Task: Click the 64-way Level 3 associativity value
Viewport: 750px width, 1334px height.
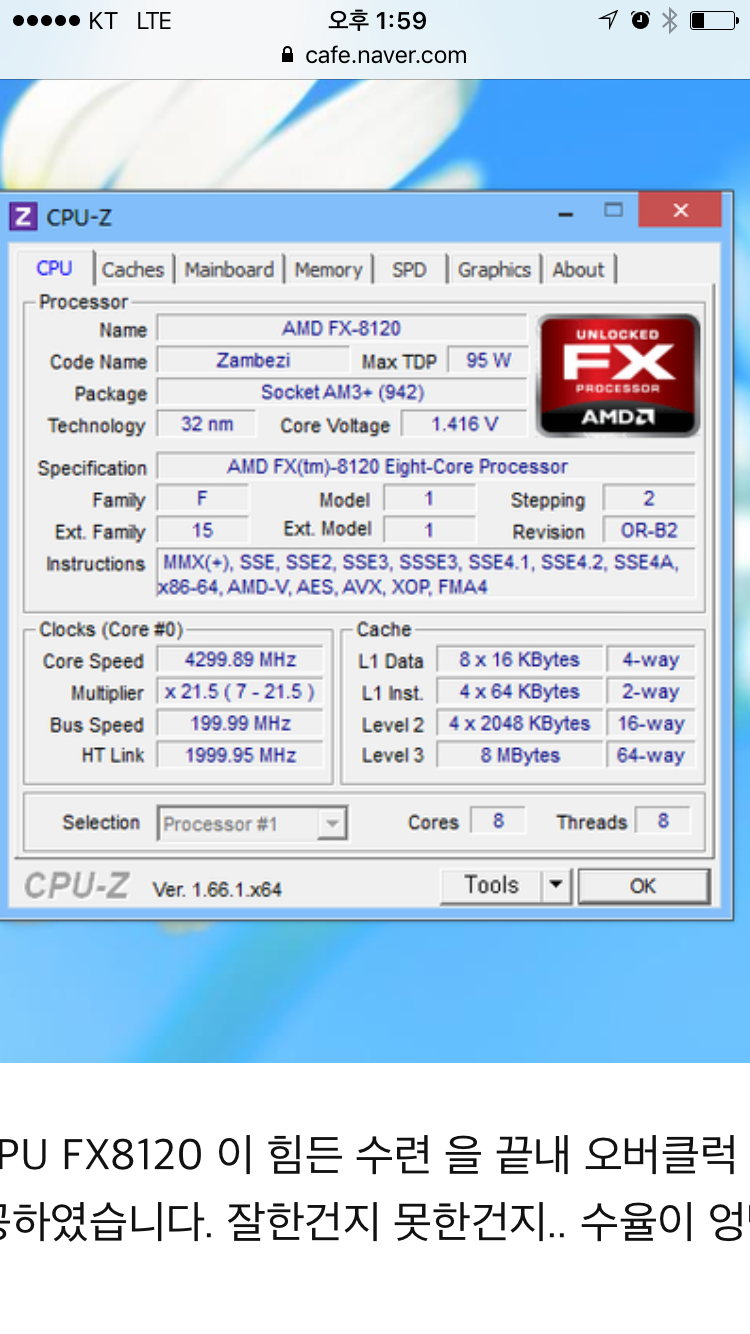Action: pyautogui.click(x=650, y=756)
